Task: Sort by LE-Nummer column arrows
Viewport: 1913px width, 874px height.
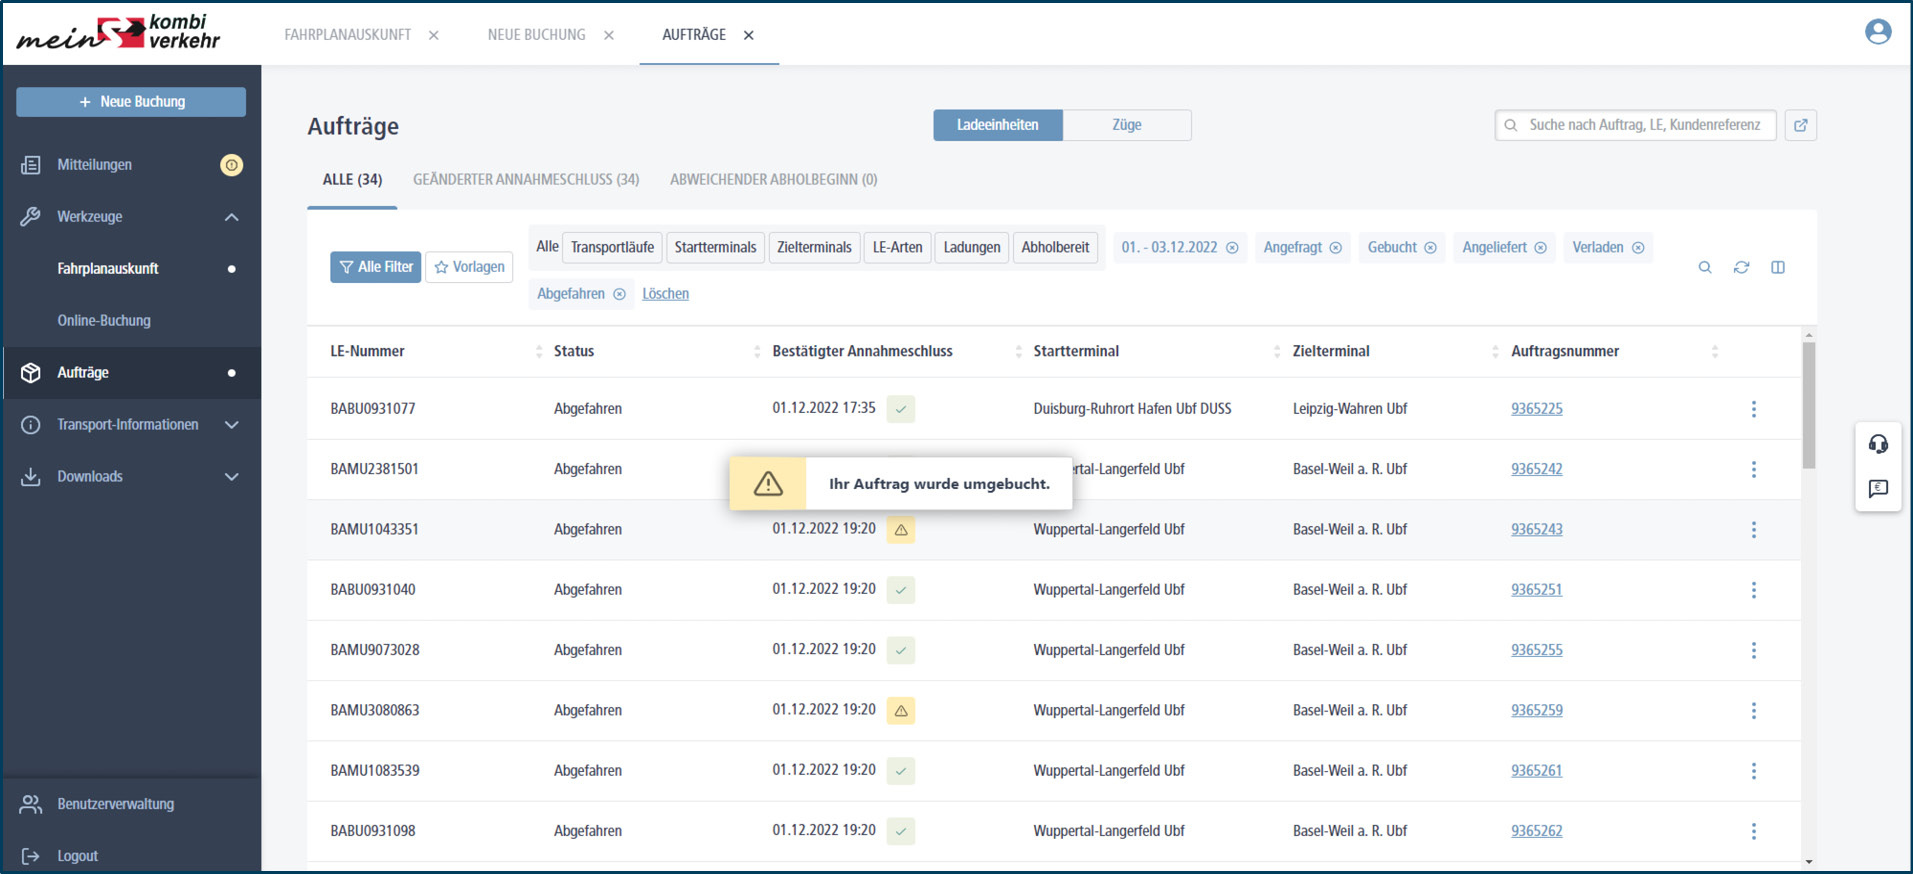Action: (x=539, y=351)
